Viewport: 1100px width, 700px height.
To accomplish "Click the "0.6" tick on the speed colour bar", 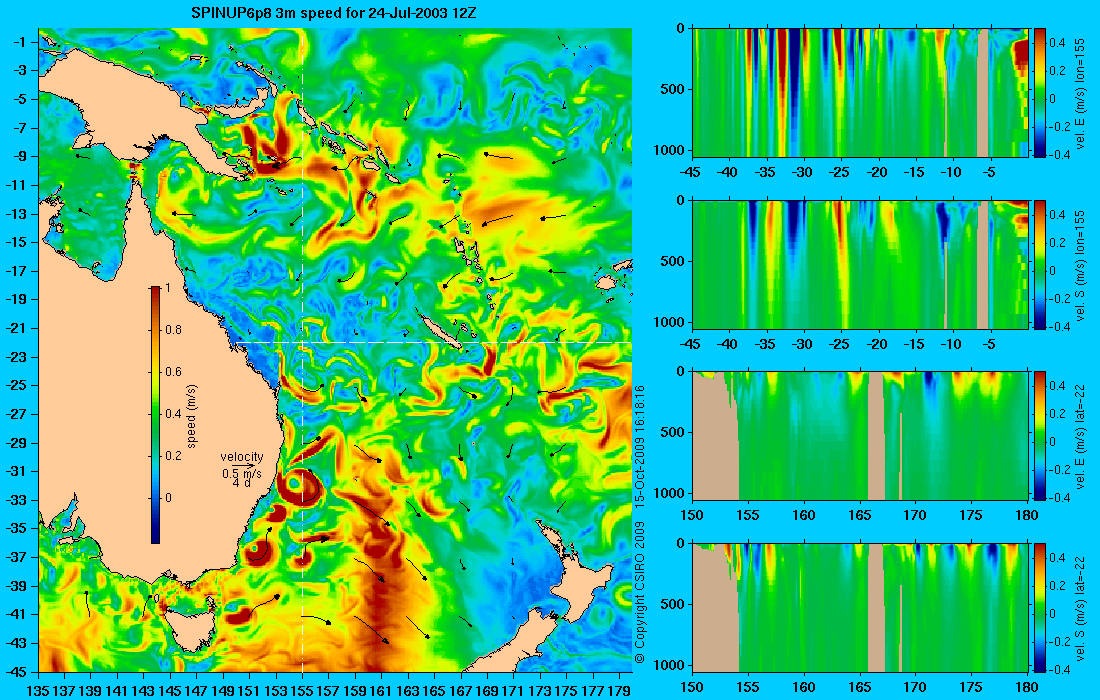I will tap(173, 372).
